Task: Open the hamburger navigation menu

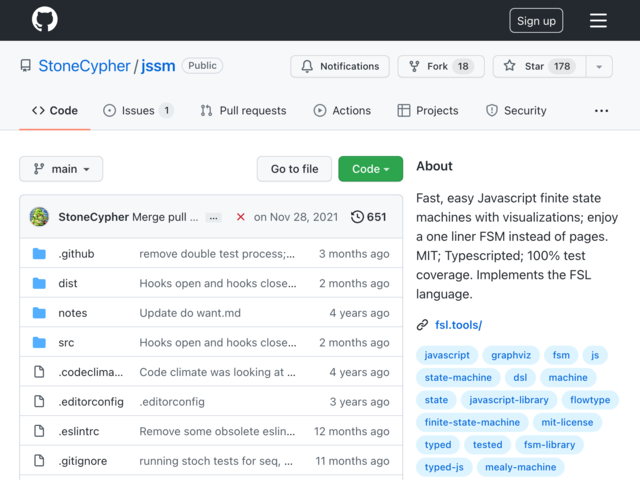Action: [x=598, y=20]
